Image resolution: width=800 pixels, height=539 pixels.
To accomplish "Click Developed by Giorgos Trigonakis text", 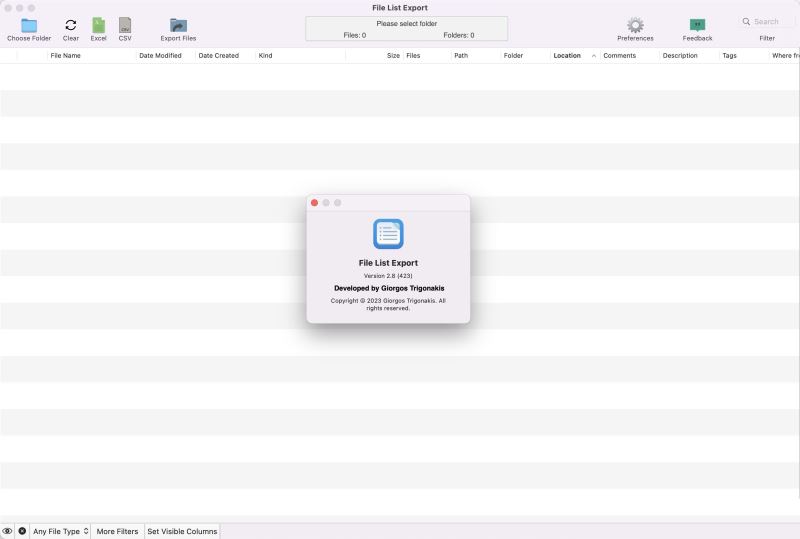I will (389, 288).
